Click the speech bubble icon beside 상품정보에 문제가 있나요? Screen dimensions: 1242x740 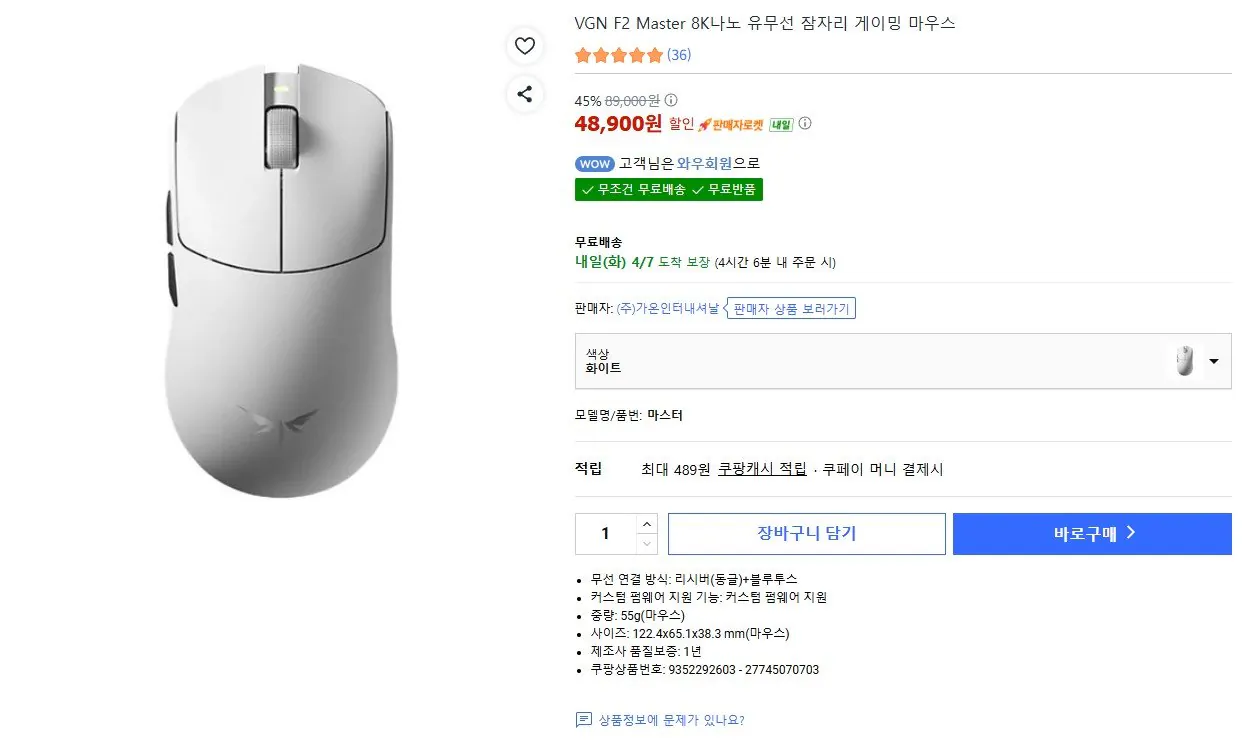583,719
